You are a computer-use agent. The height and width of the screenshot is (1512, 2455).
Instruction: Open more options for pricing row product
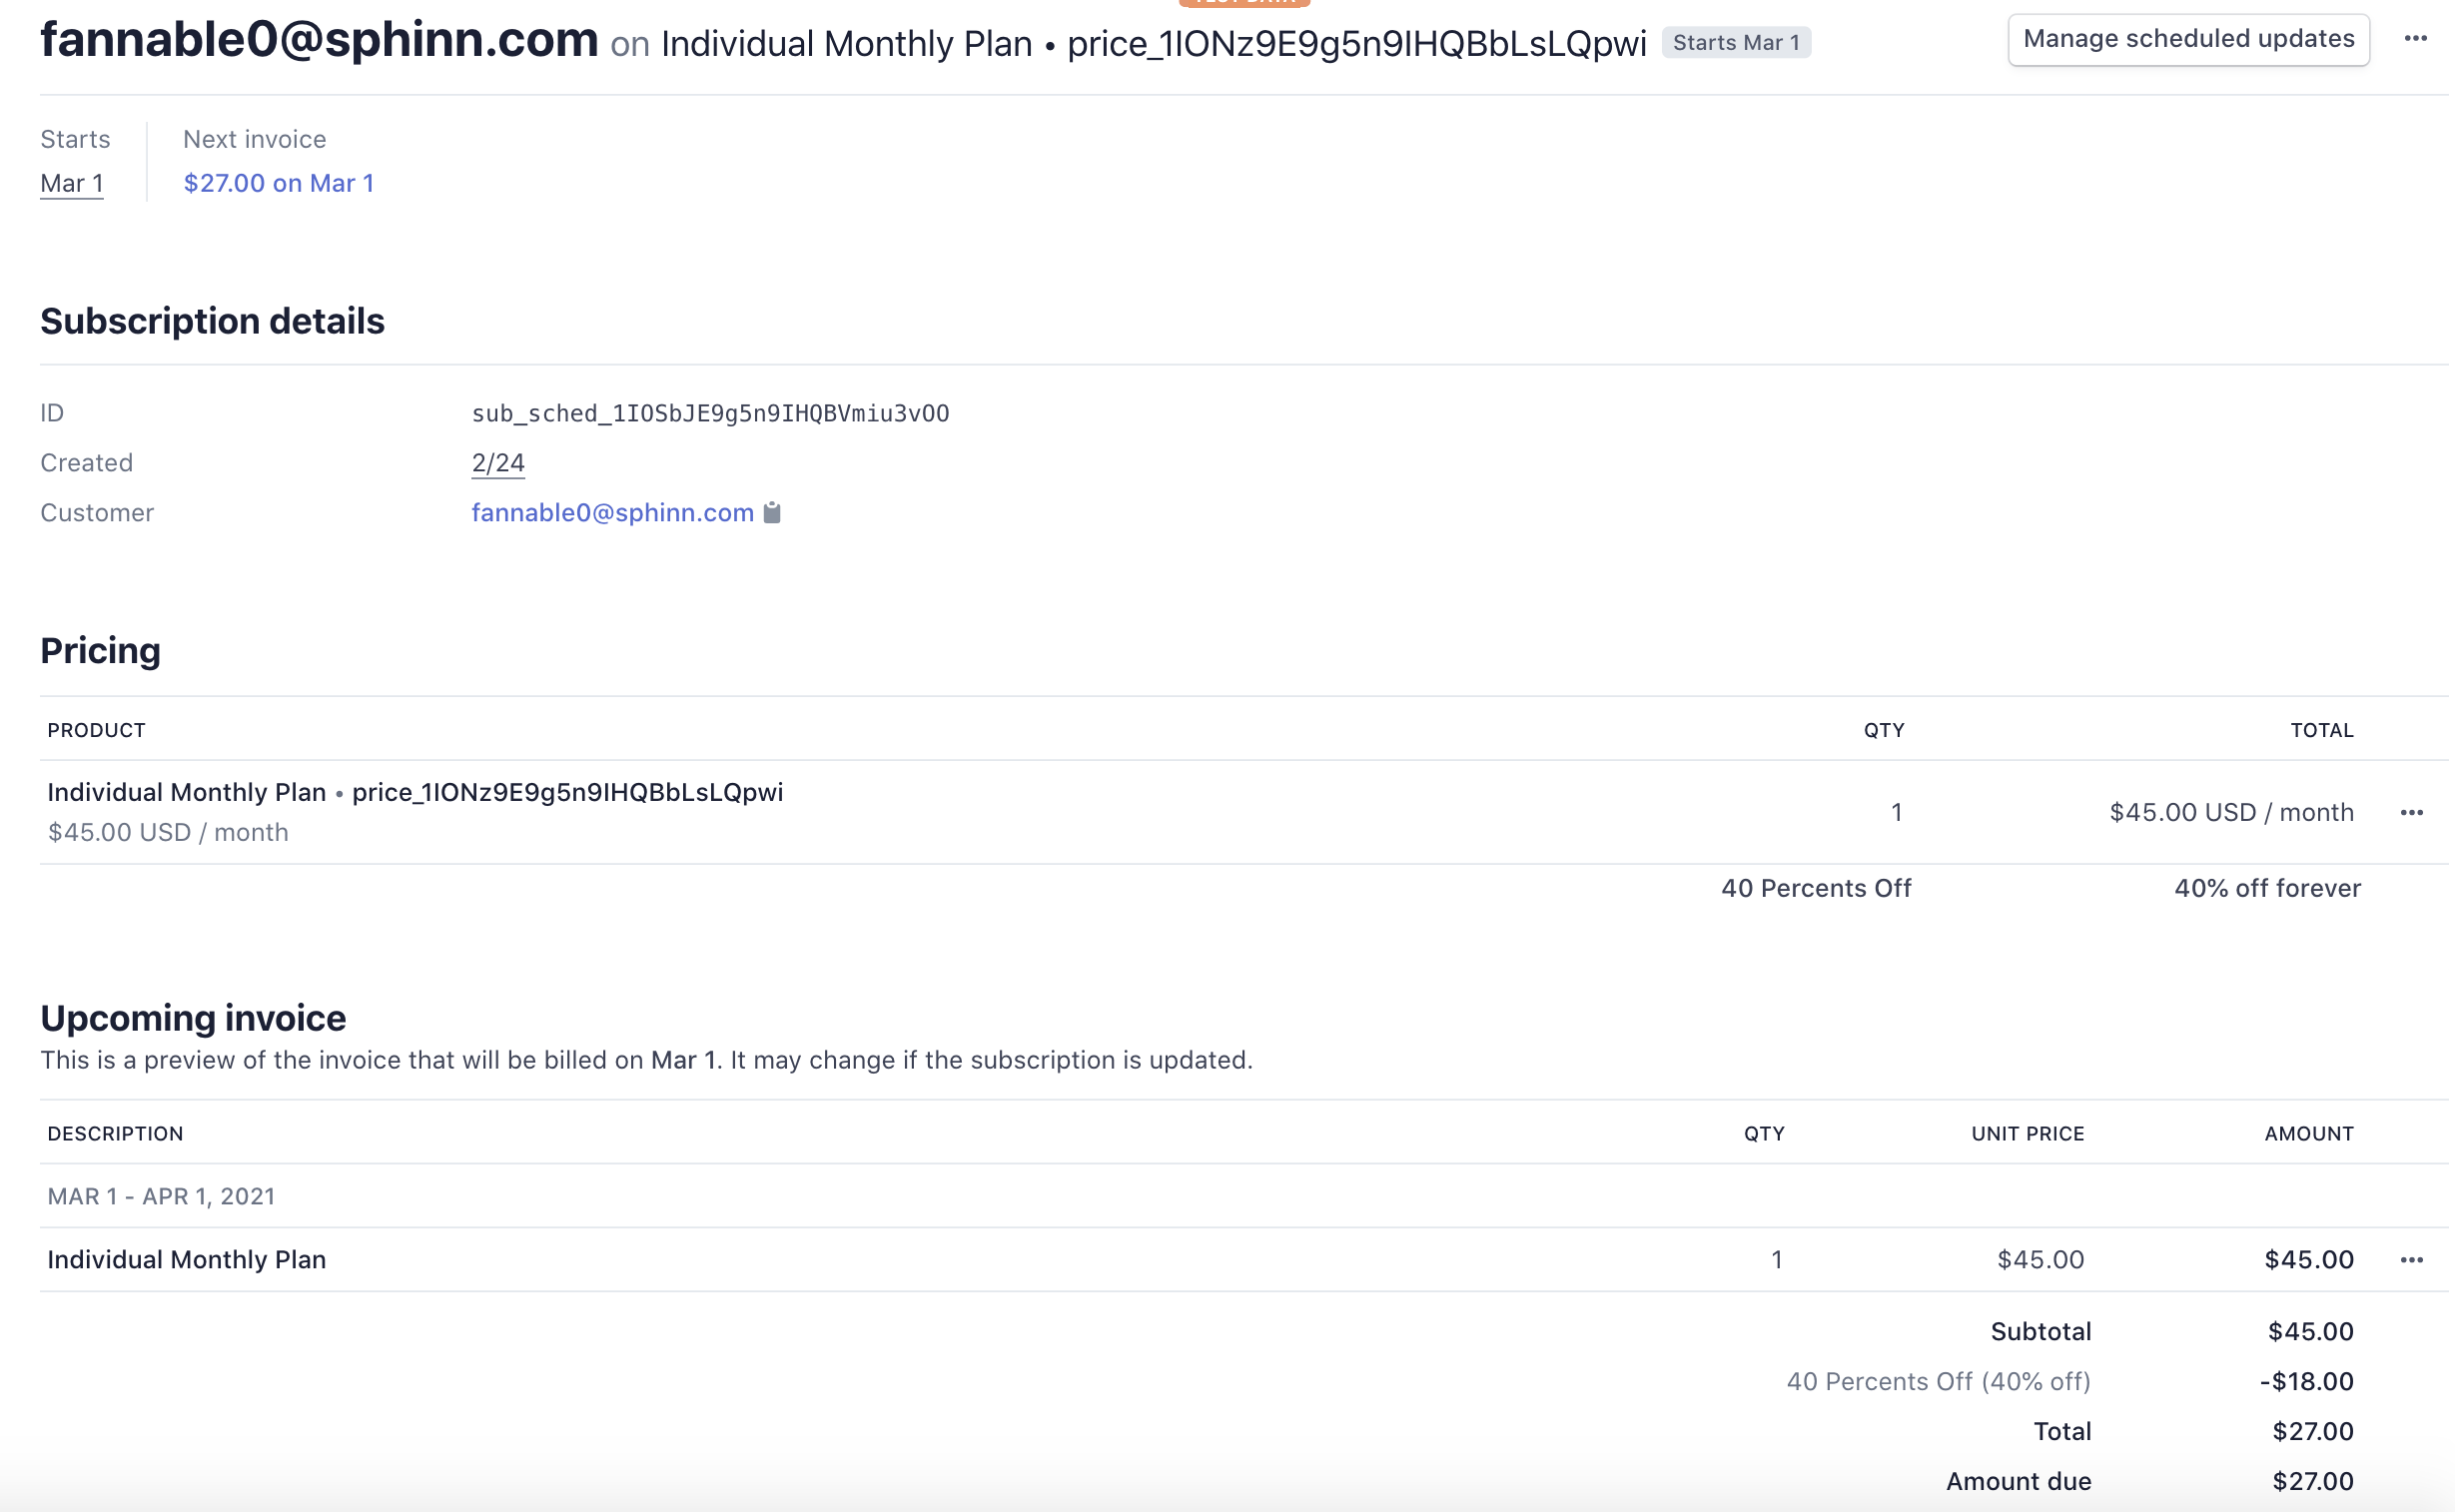pos(2410,812)
